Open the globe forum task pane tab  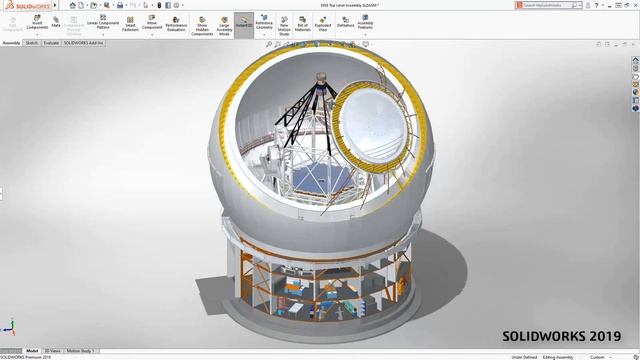[636, 108]
